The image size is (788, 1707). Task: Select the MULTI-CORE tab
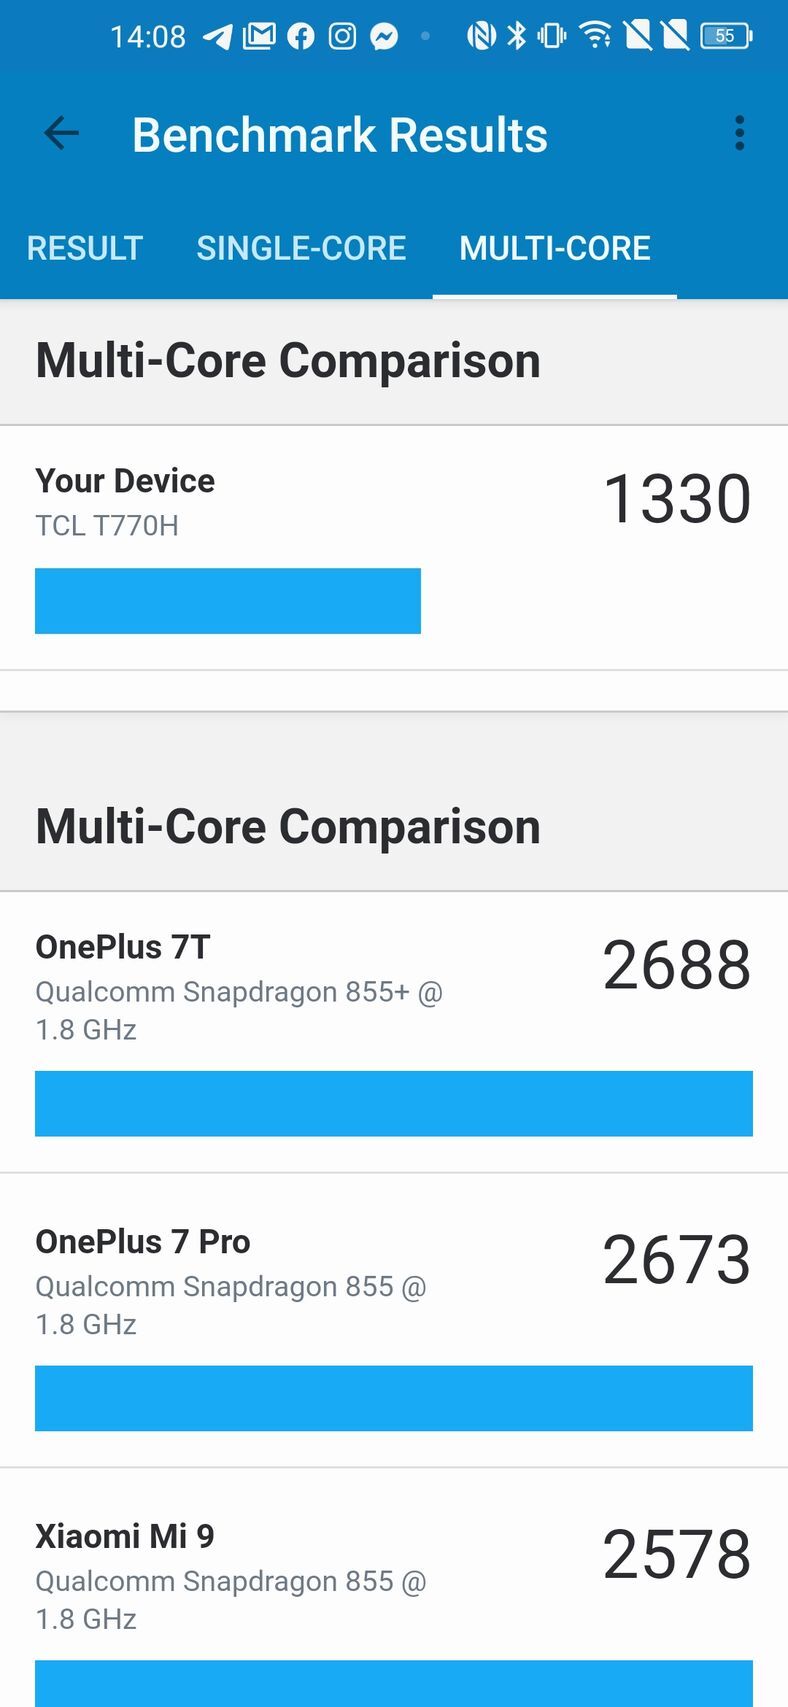555,248
